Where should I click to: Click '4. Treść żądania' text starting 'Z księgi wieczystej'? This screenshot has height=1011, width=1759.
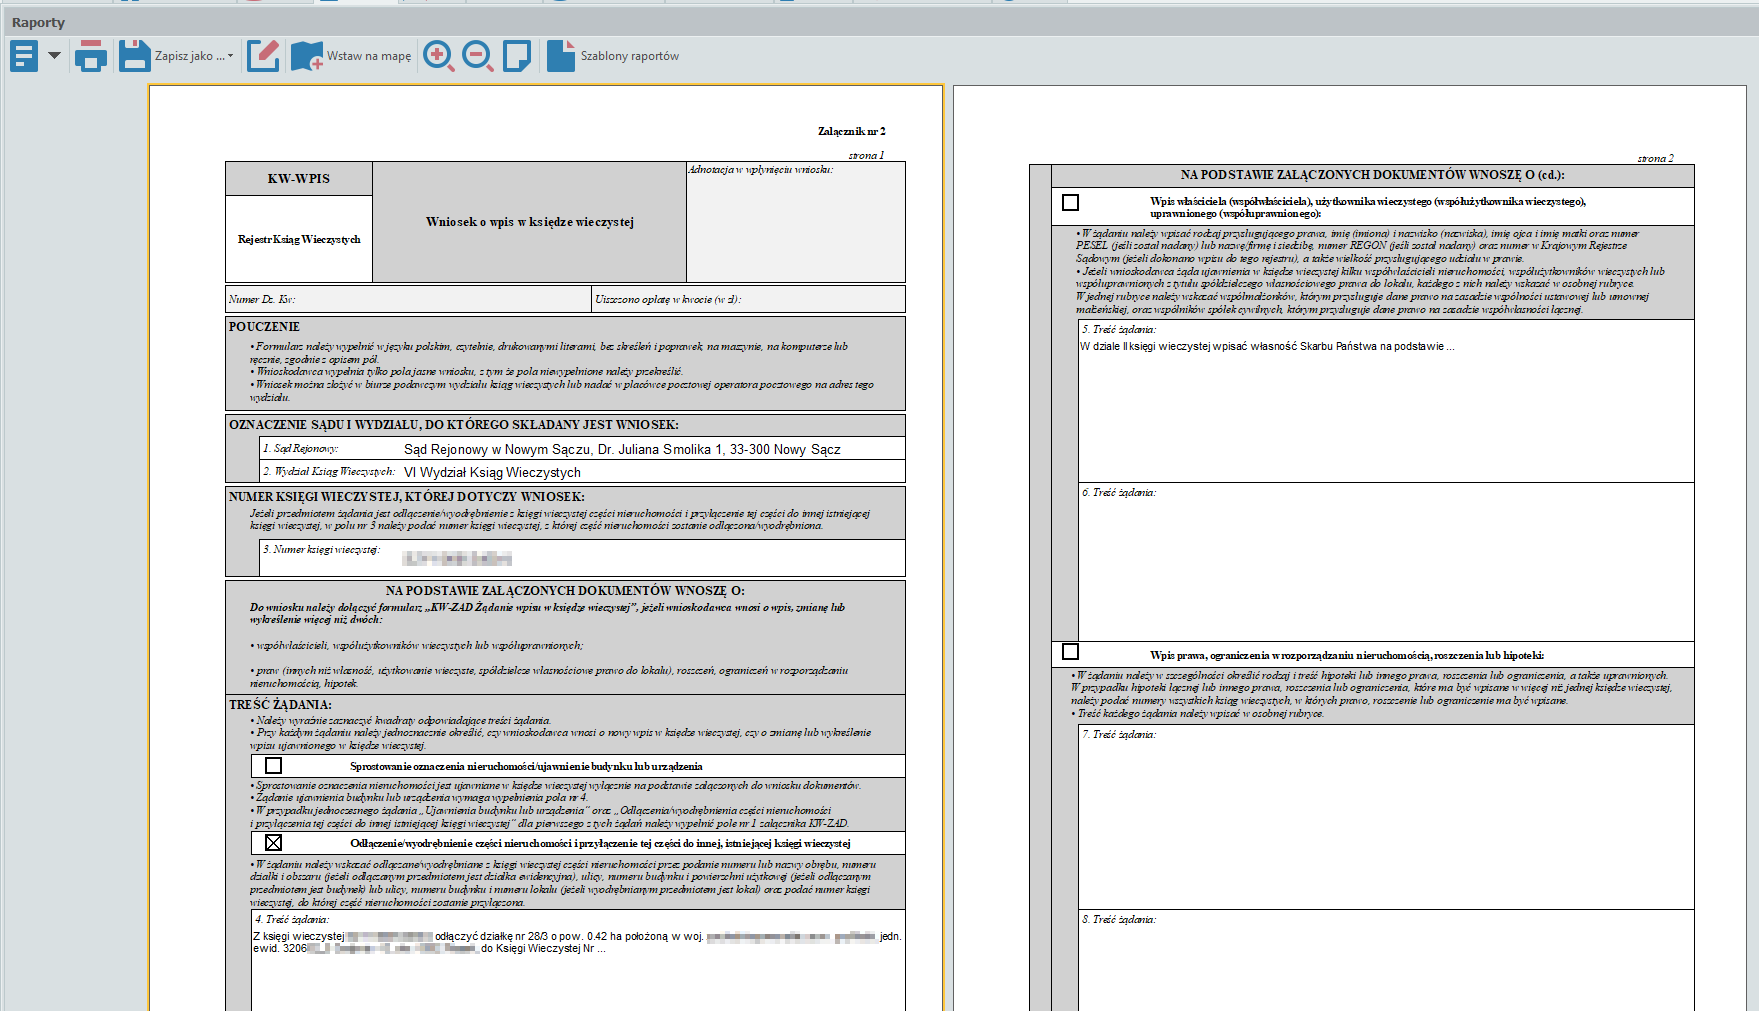577,942
